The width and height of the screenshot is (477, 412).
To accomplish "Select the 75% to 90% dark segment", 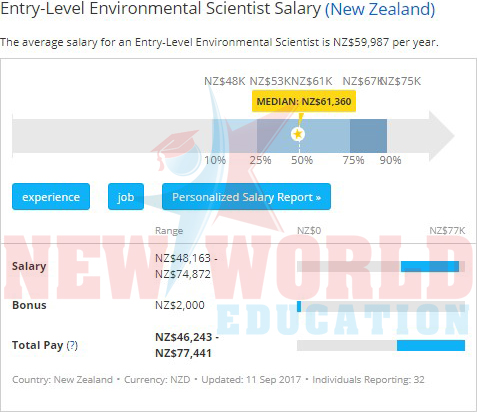I will 368,136.
